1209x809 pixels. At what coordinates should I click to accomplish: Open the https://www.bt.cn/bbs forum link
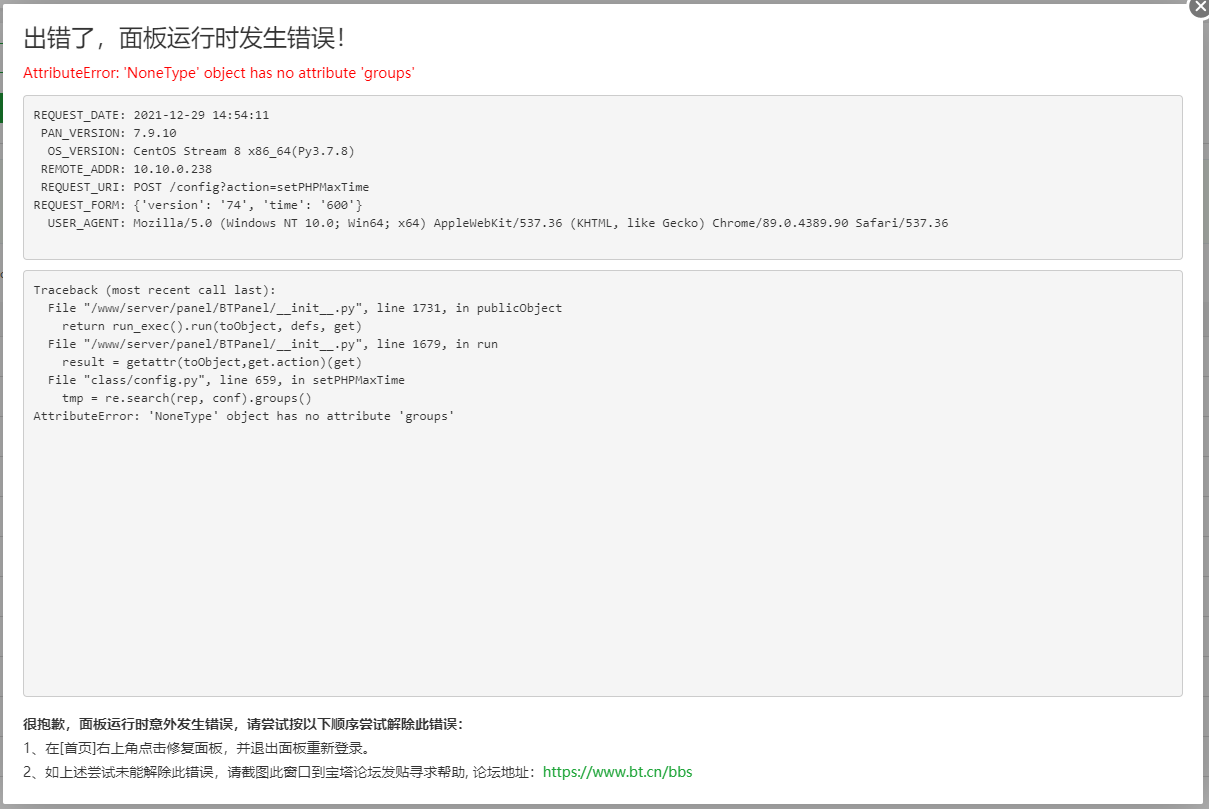pos(617,772)
